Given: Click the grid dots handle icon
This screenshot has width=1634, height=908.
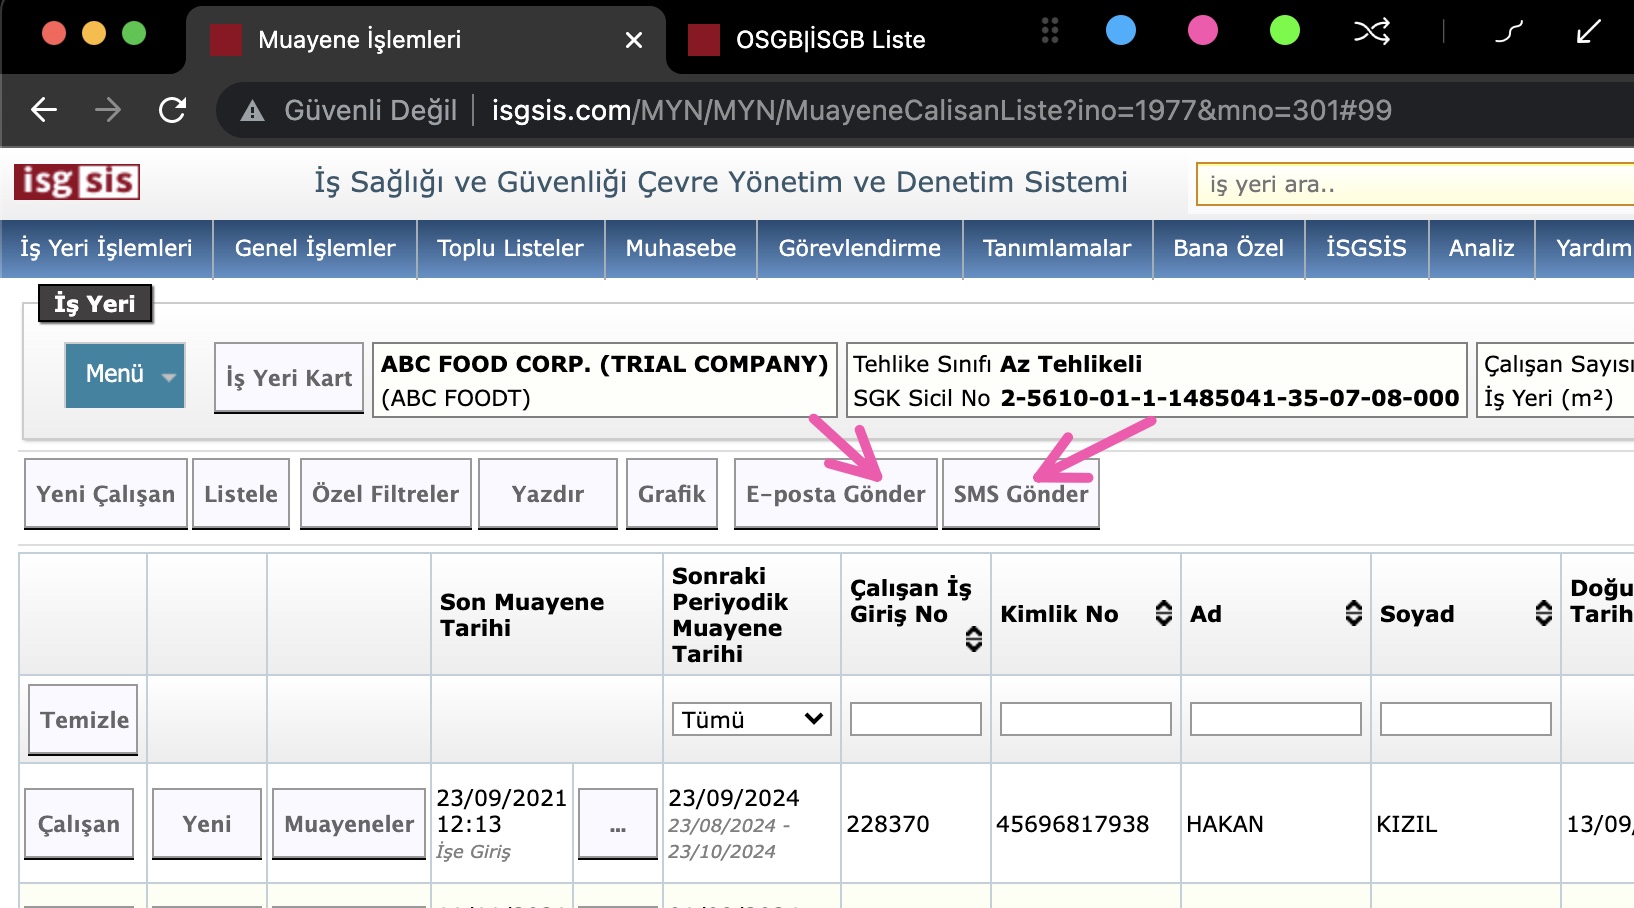Looking at the screenshot, I should tap(1049, 31).
